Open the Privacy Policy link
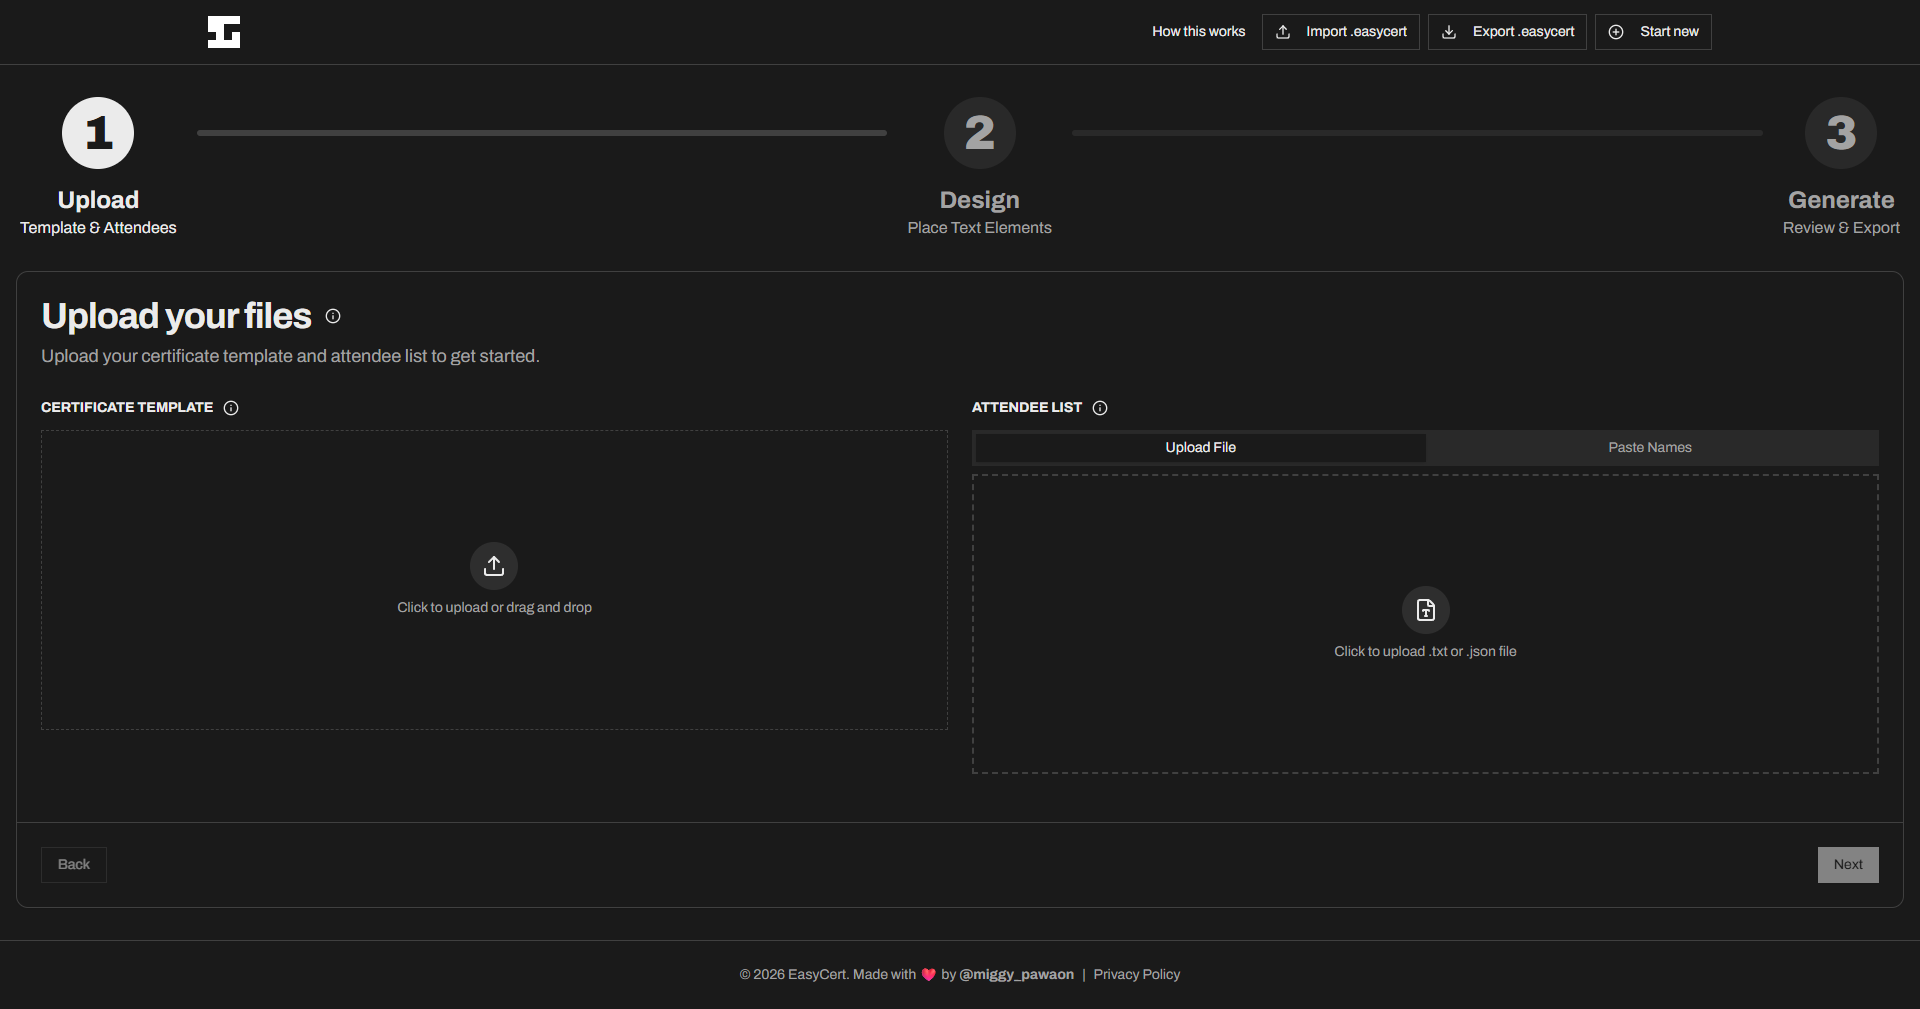1920x1009 pixels. pyautogui.click(x=1137, y=975)
